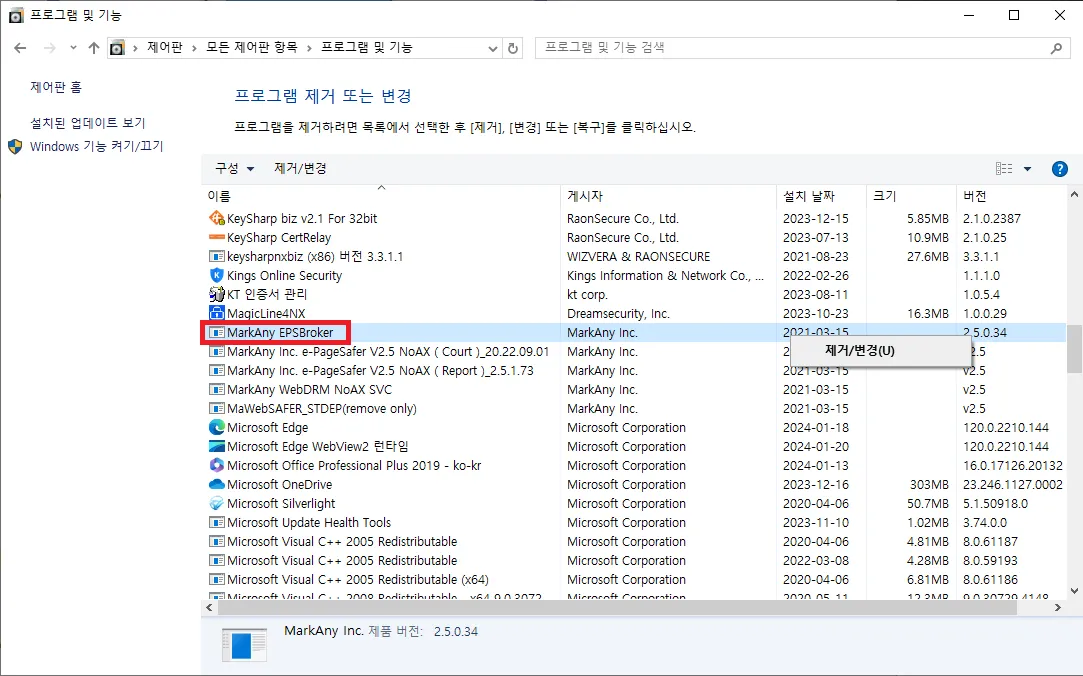Click the MarkAny EPSBroker program icon
The height and width of the screenshot is (676, 1083).
coord(216,332)
